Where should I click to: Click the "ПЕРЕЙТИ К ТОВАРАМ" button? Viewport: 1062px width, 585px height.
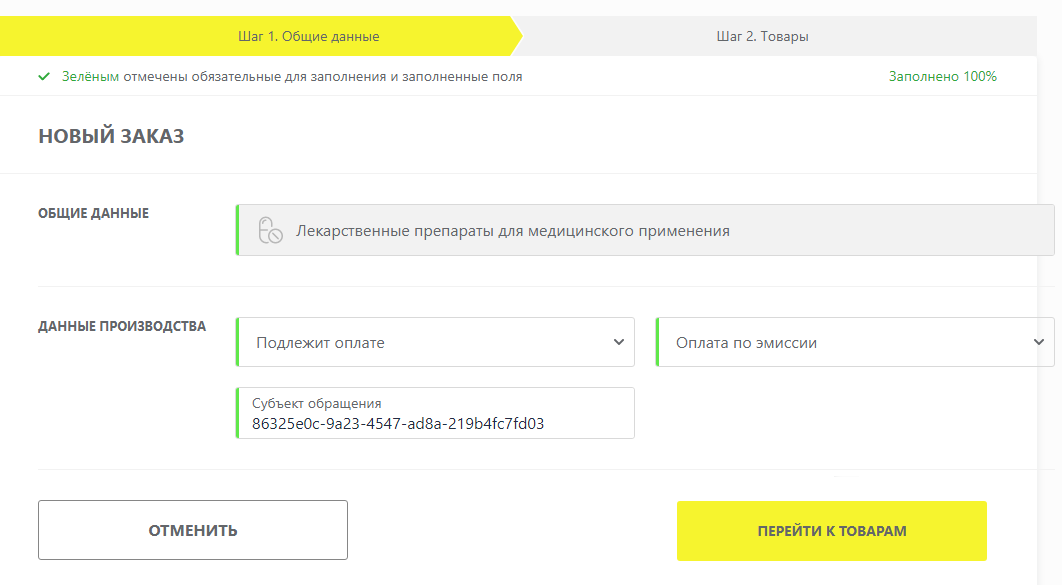pos(831,530)
